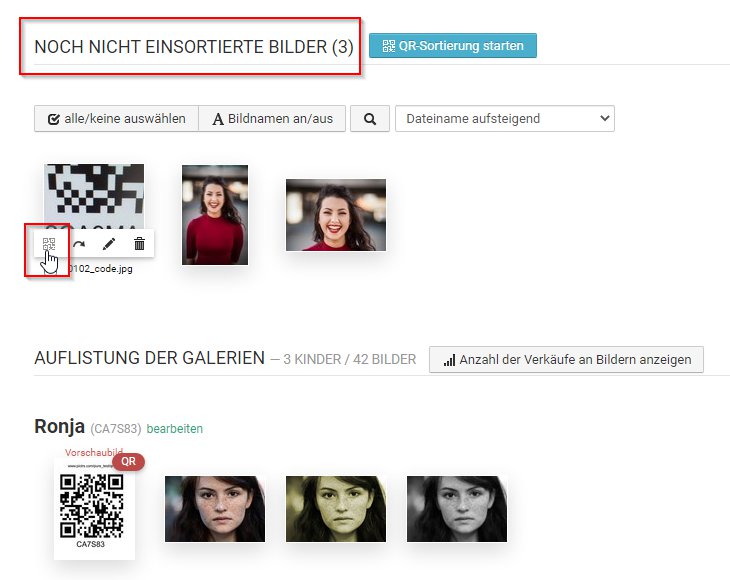The width and height of the screenshot is (730, 580).
Task: Toggle alle/keine auswählen selection
Action: pyautogui.click(x=116, y=118)
